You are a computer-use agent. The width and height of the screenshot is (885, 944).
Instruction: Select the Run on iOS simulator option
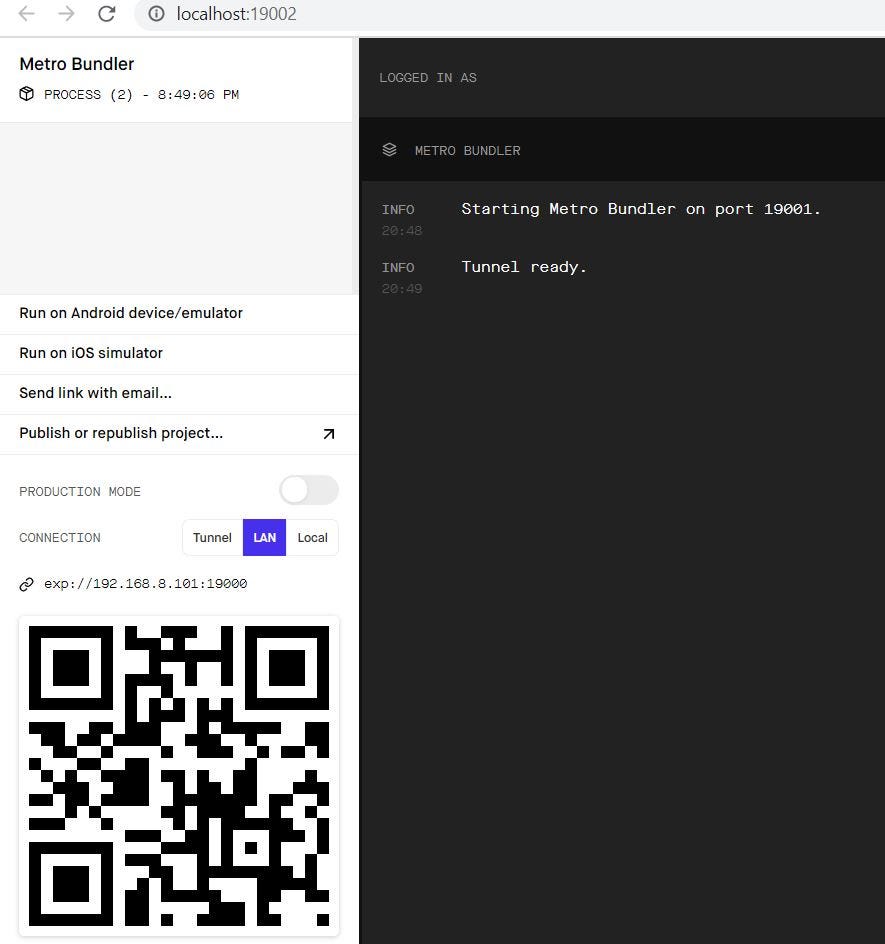pyautogui.click(x=90, y=353)
